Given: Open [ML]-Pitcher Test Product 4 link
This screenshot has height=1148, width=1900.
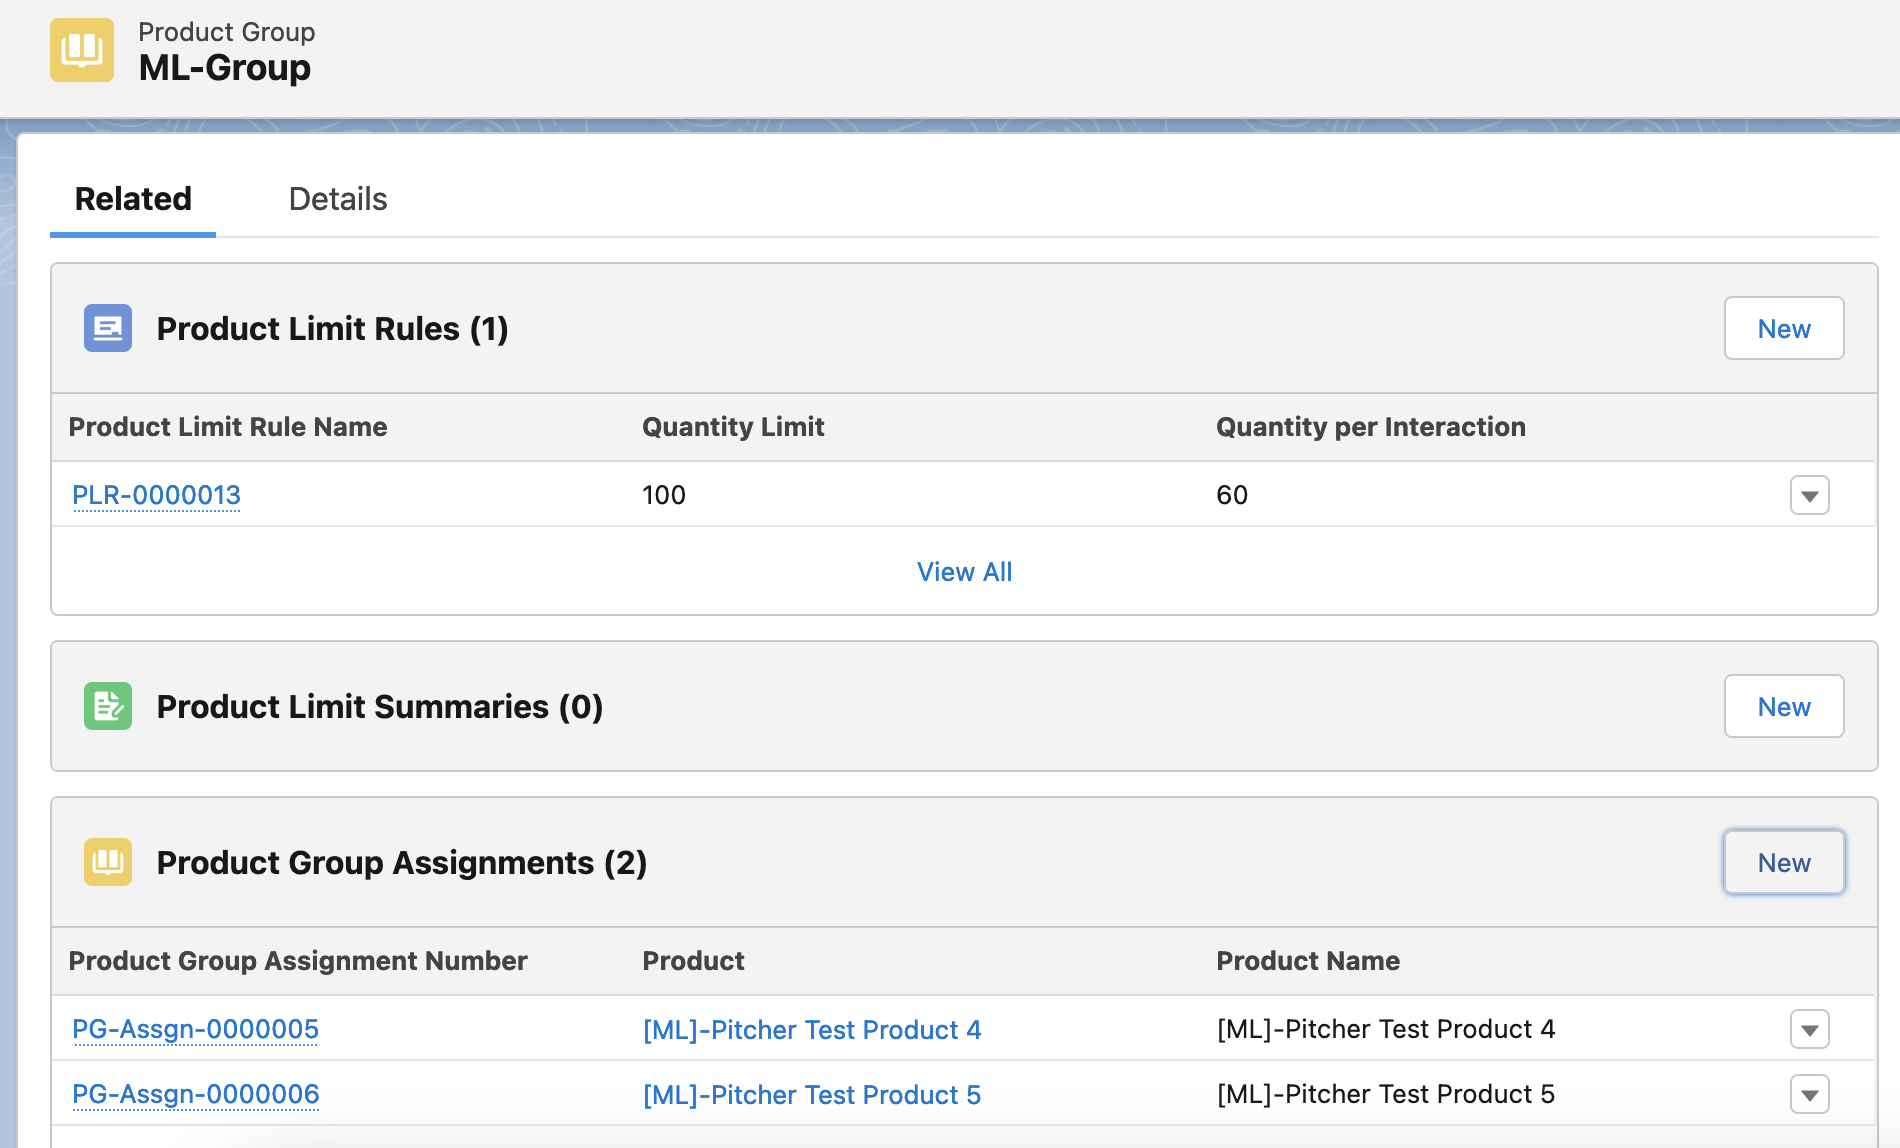Looking at the screenshot, I should (x=811, y=1030).
